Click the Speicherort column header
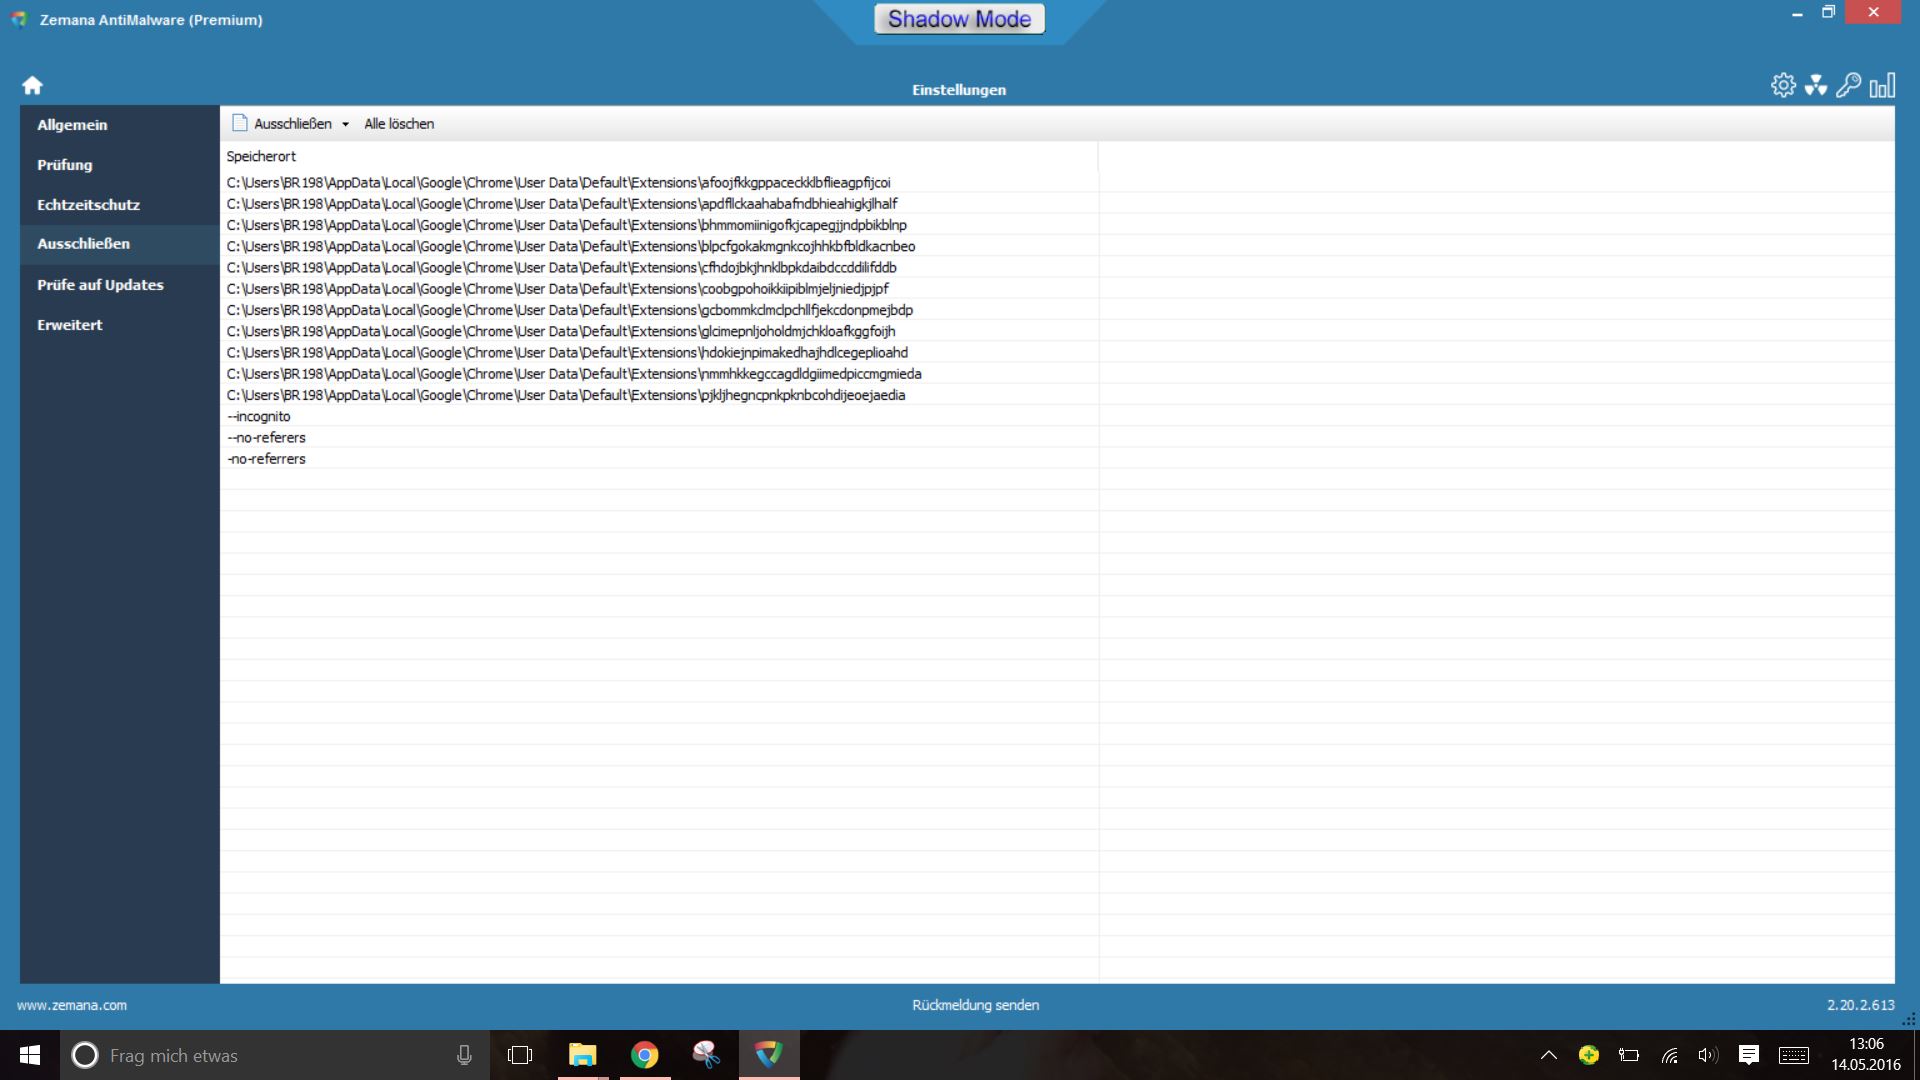 (x=261, y=156)
